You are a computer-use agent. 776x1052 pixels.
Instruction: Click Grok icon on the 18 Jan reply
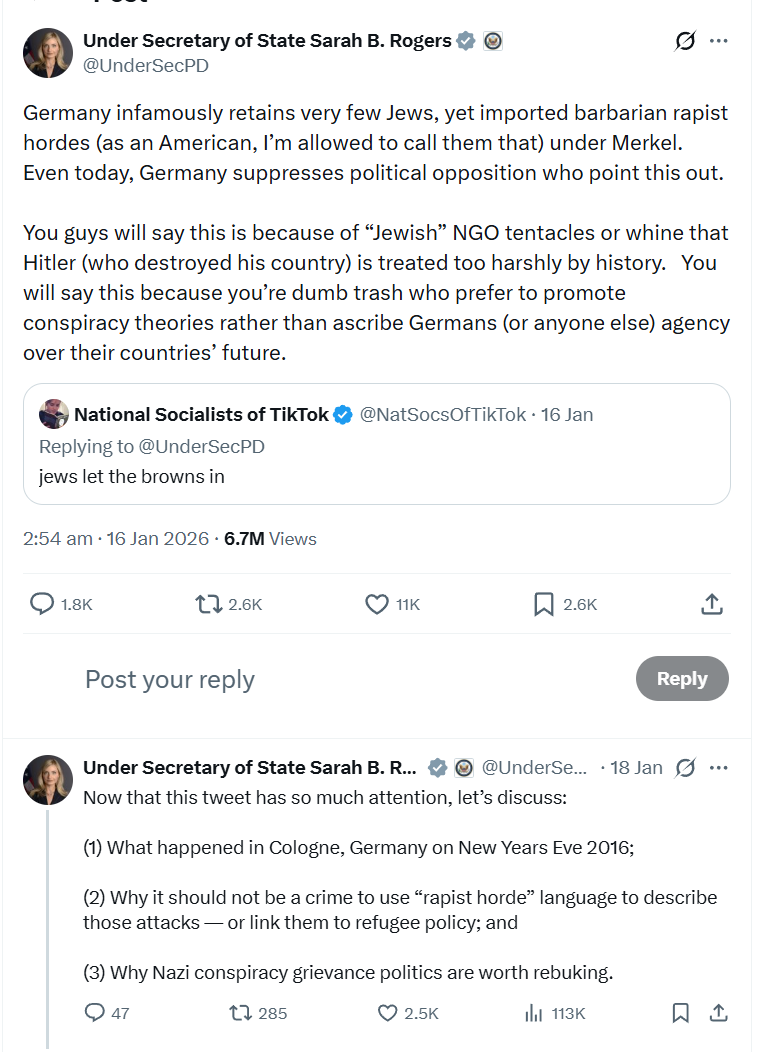686,768
